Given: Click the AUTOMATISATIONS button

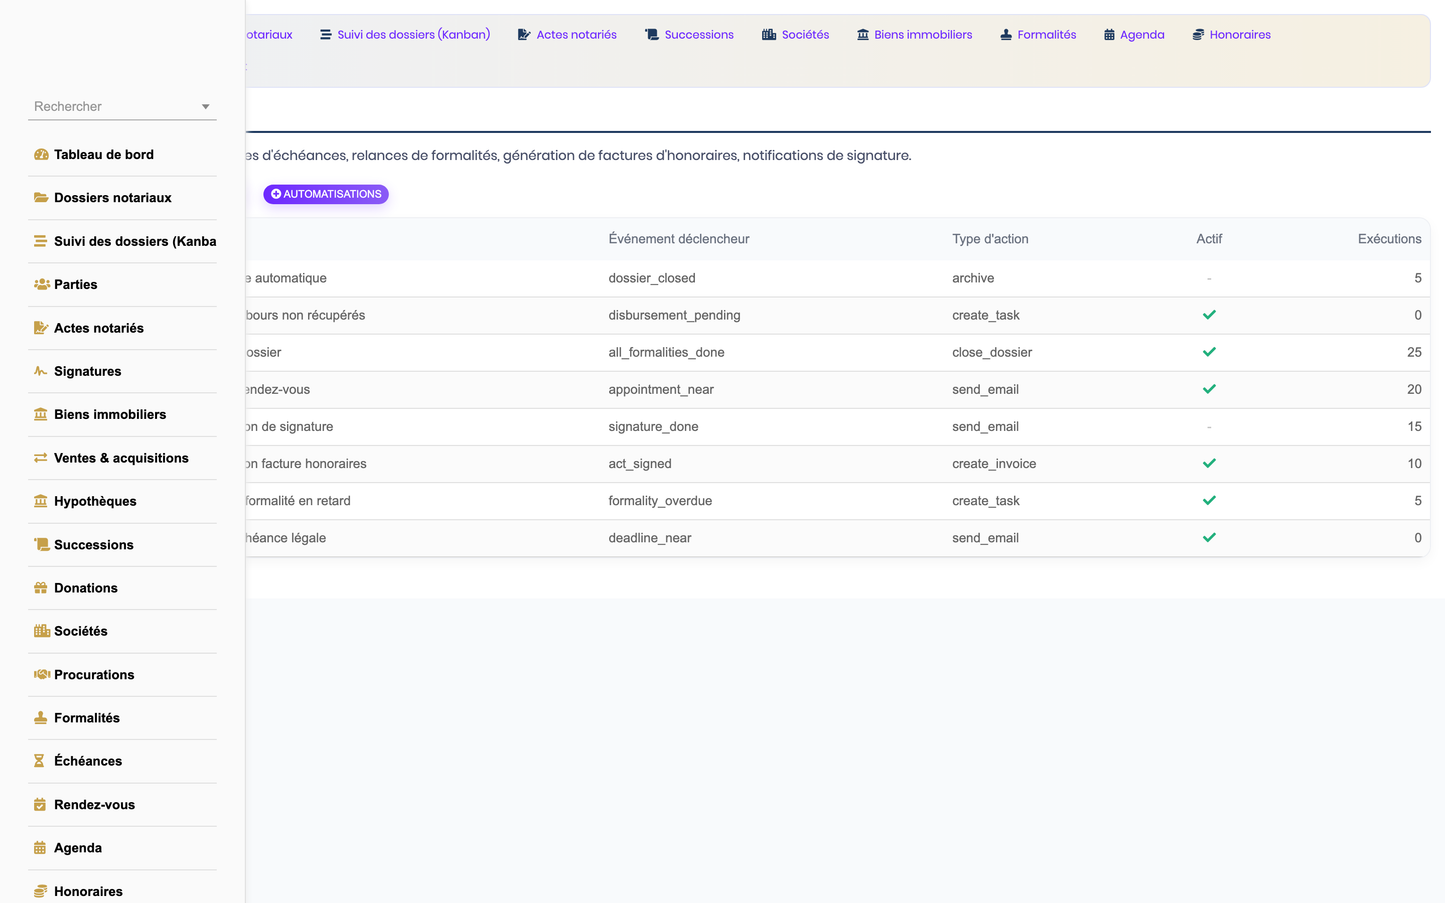Looking at the screenshot, I should click(x=326, y=194).
